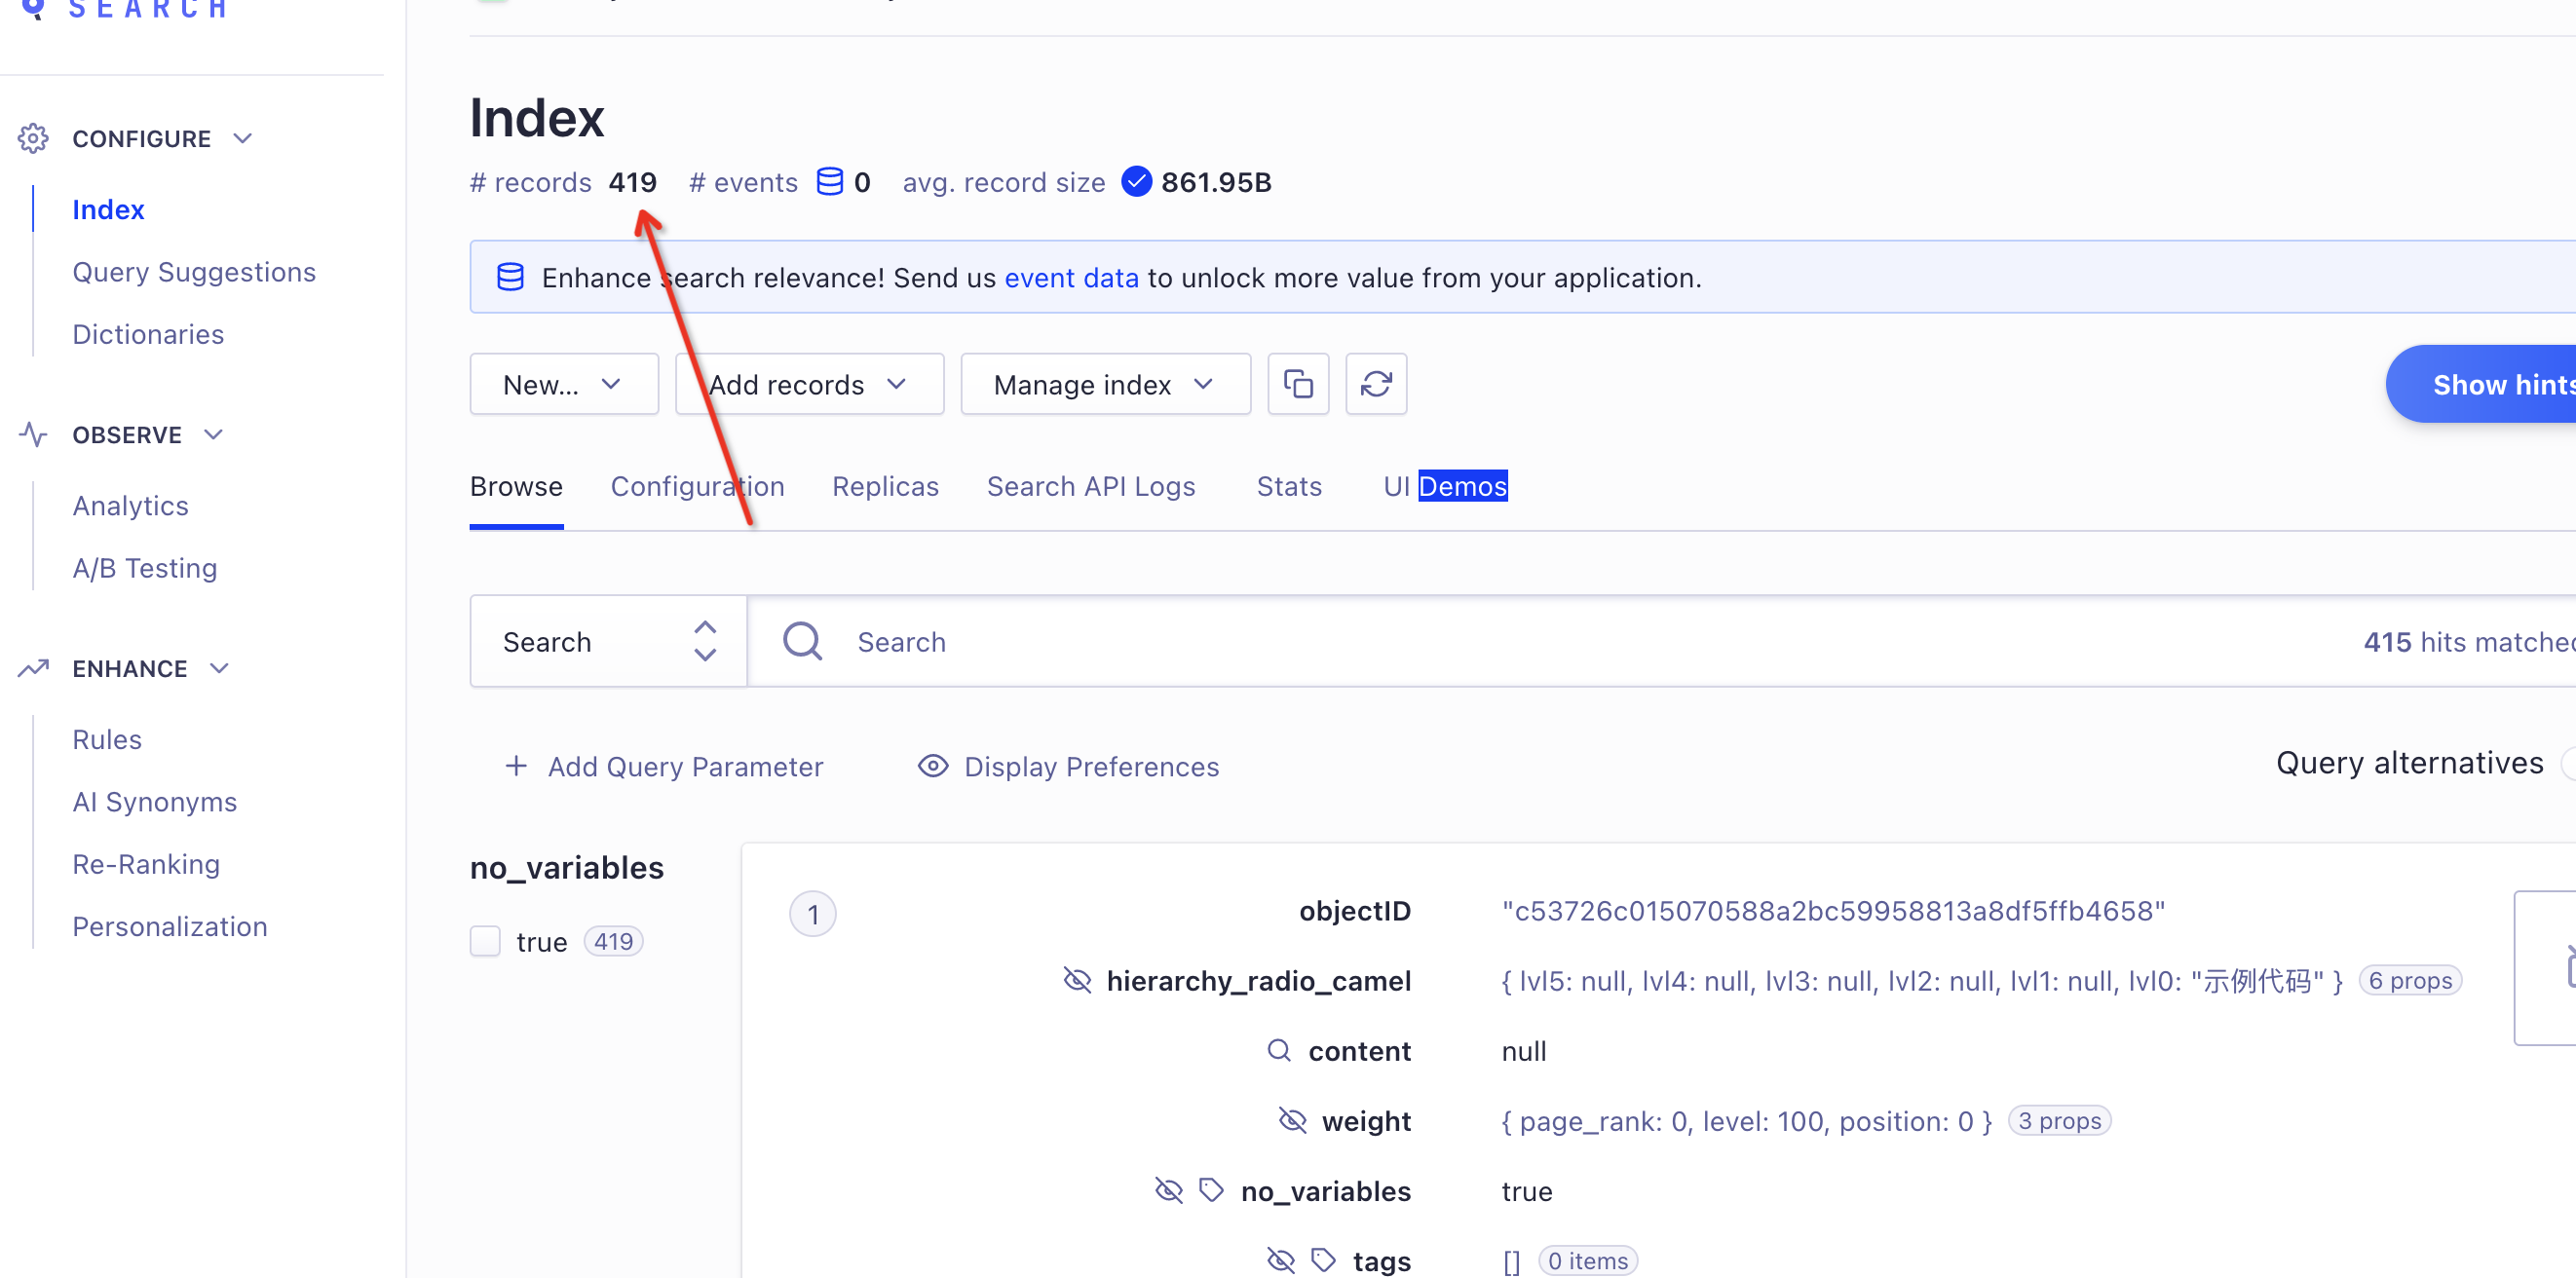The height and width of the screenshot is (1278, 2576).
Task: Click the search magnifier icon in Browse bar
Action: (x=804, y=641)
